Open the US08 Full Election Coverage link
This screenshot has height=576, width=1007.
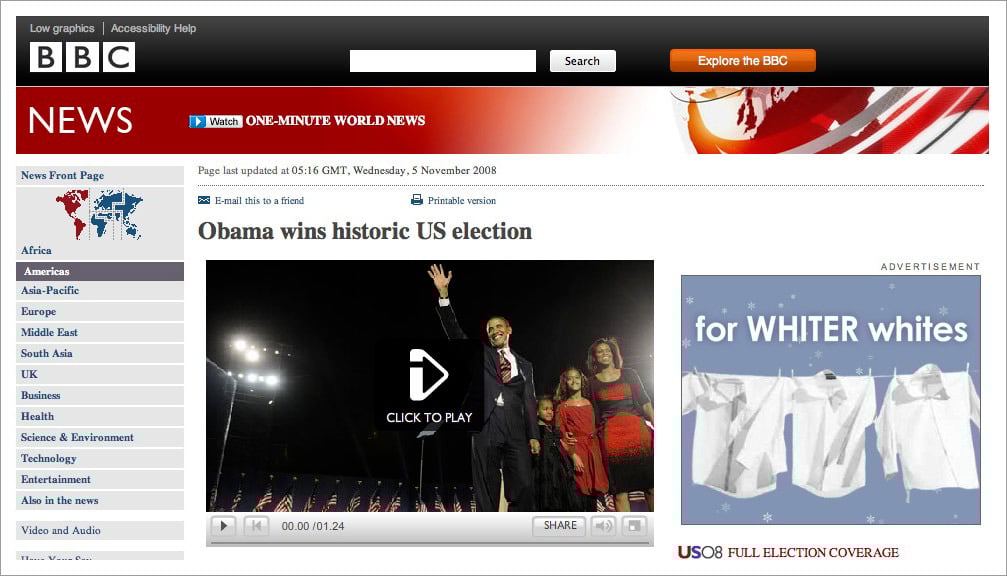pos(788,552)
